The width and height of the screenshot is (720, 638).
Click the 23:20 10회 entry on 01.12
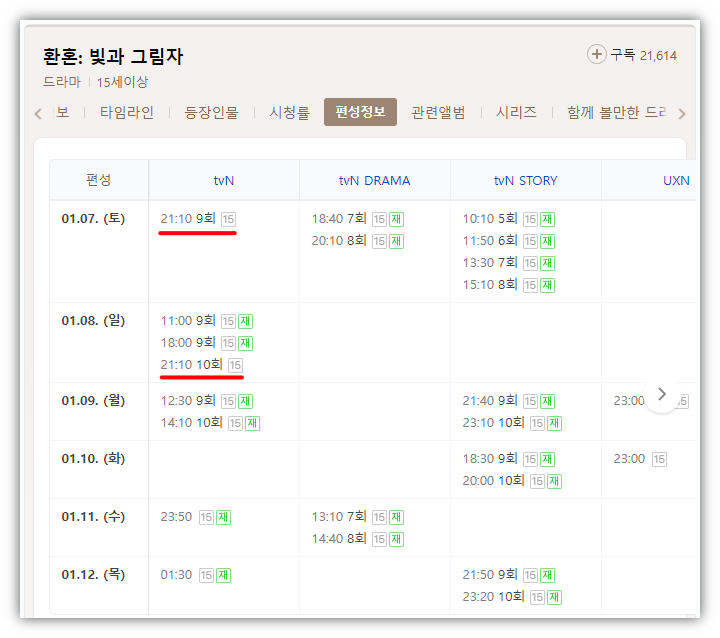512,597
